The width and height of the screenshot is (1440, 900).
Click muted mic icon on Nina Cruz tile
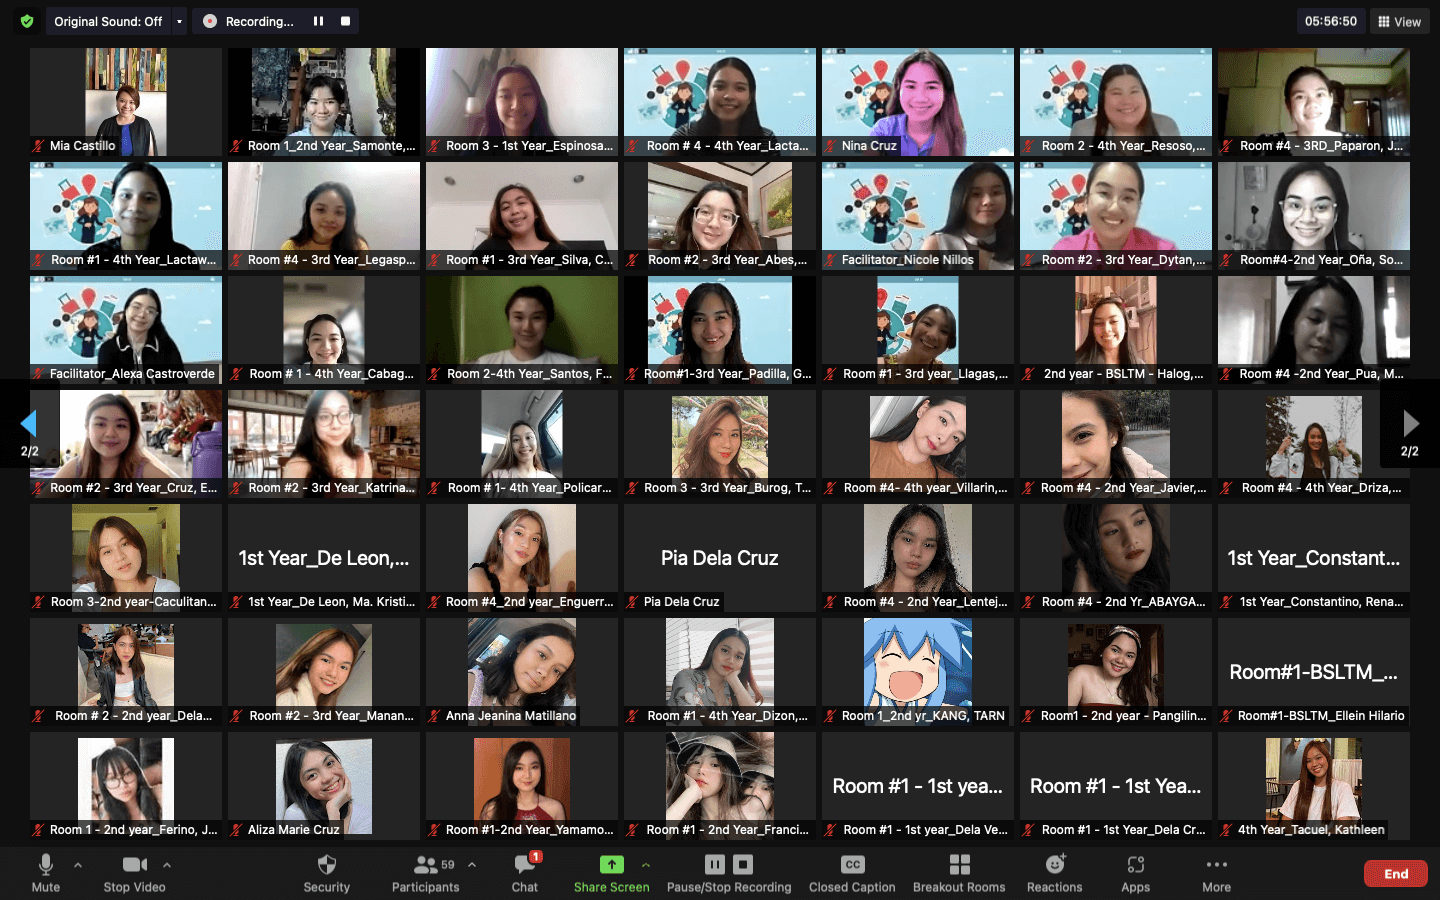pos(831,146)
